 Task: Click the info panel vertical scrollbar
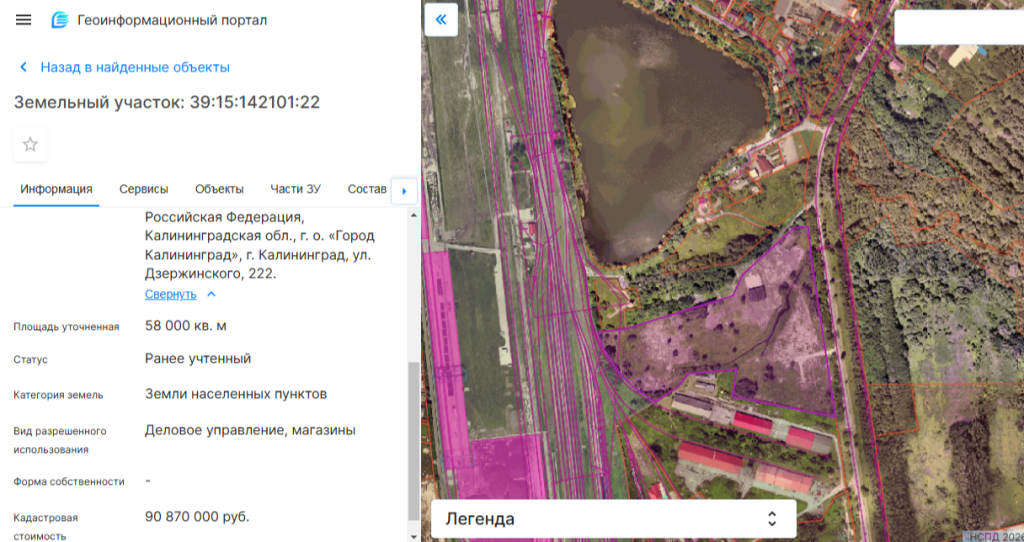point(414,440)
